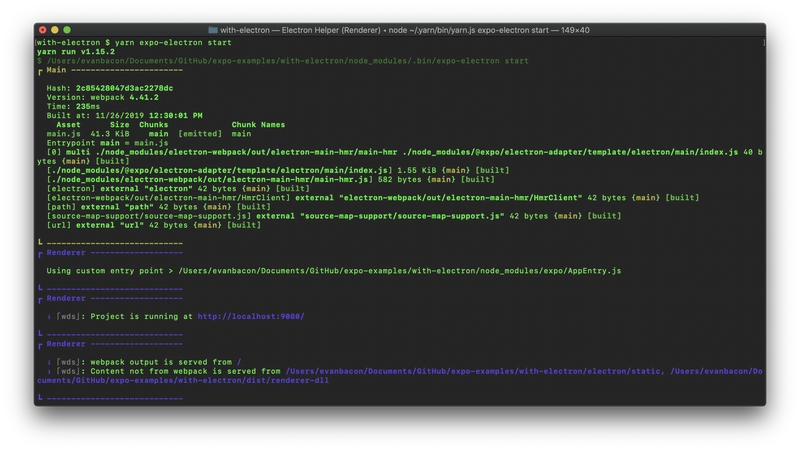Click the with-electron window title text
Viewport: 800px width, 451px height.
[405, 30]
